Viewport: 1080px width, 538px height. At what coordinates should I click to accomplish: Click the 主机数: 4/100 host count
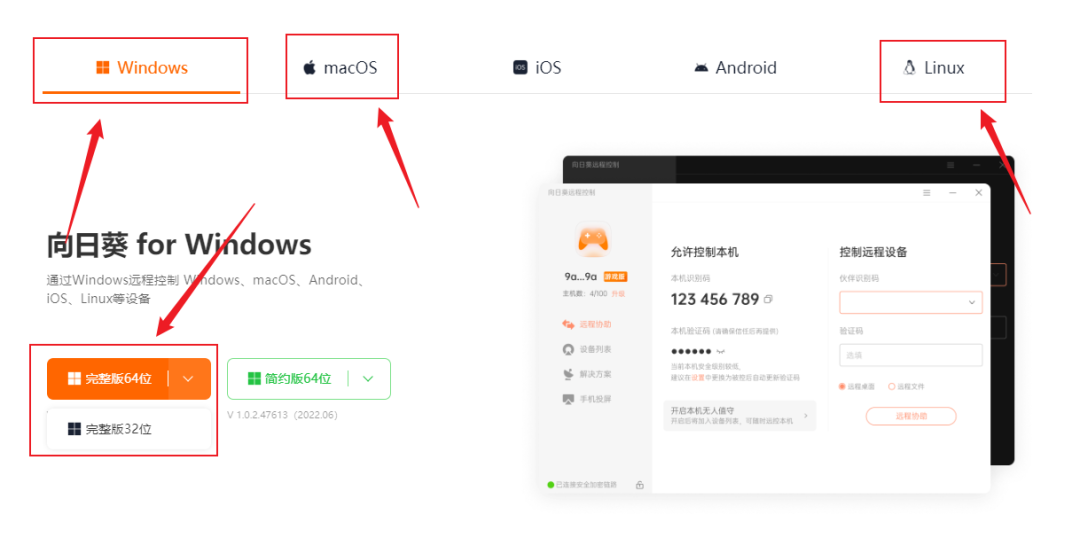586,293
